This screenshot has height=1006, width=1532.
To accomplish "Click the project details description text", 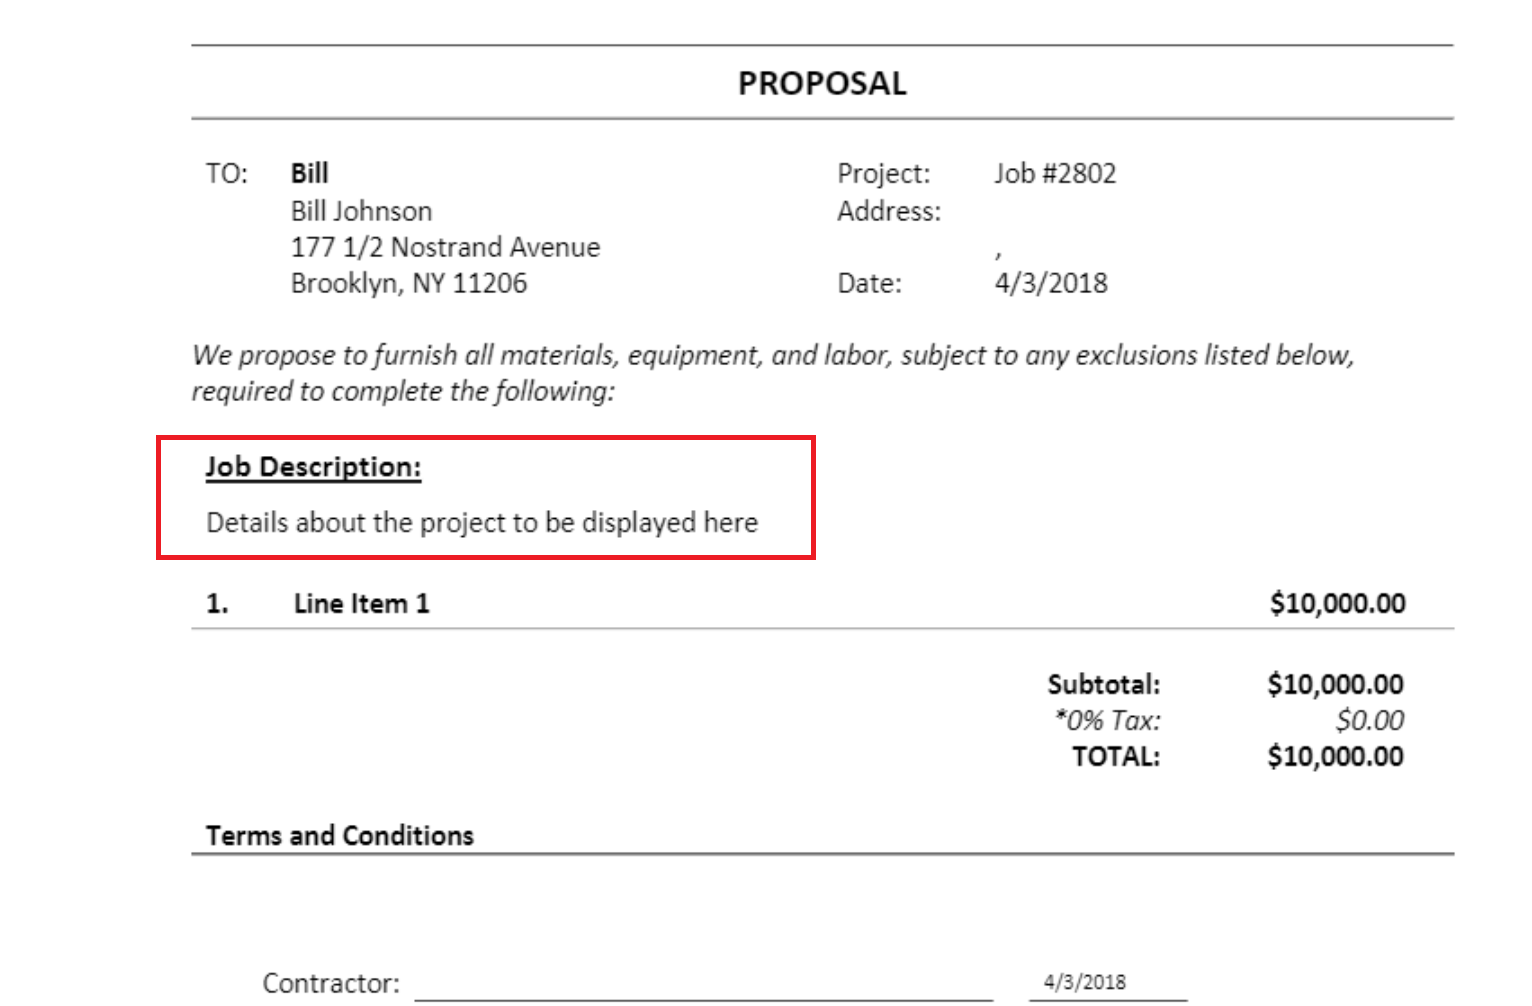I will pos(482,523).
